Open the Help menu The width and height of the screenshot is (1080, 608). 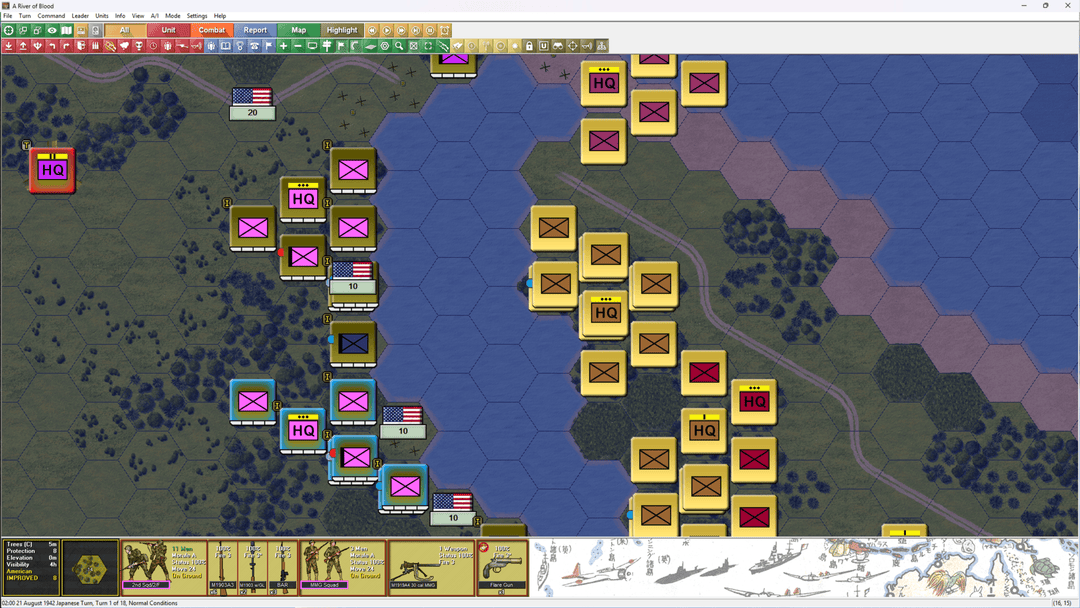pyautogui.click(x=220, y=16)
